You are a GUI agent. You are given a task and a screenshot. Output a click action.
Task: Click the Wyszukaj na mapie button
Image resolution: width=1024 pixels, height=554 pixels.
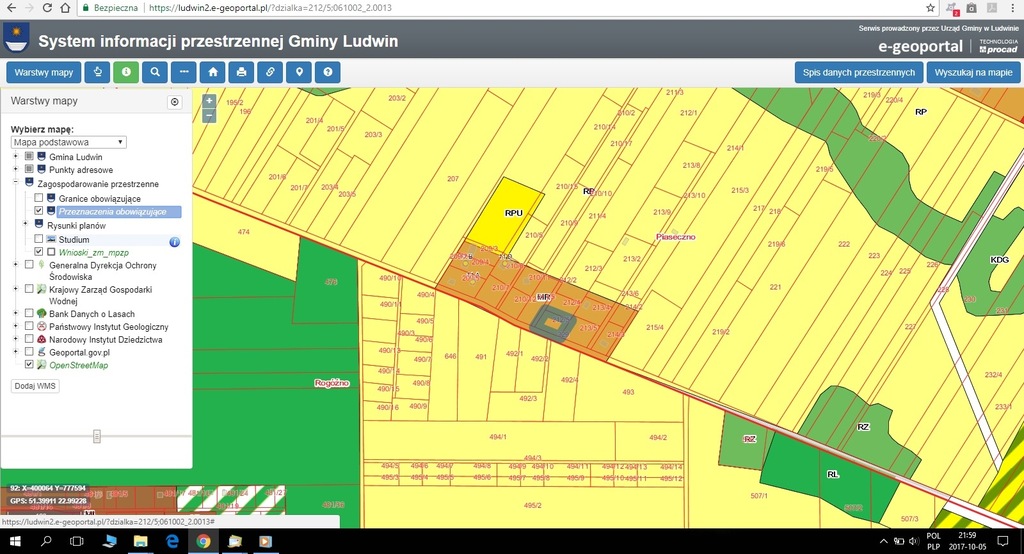pos(972,73)
